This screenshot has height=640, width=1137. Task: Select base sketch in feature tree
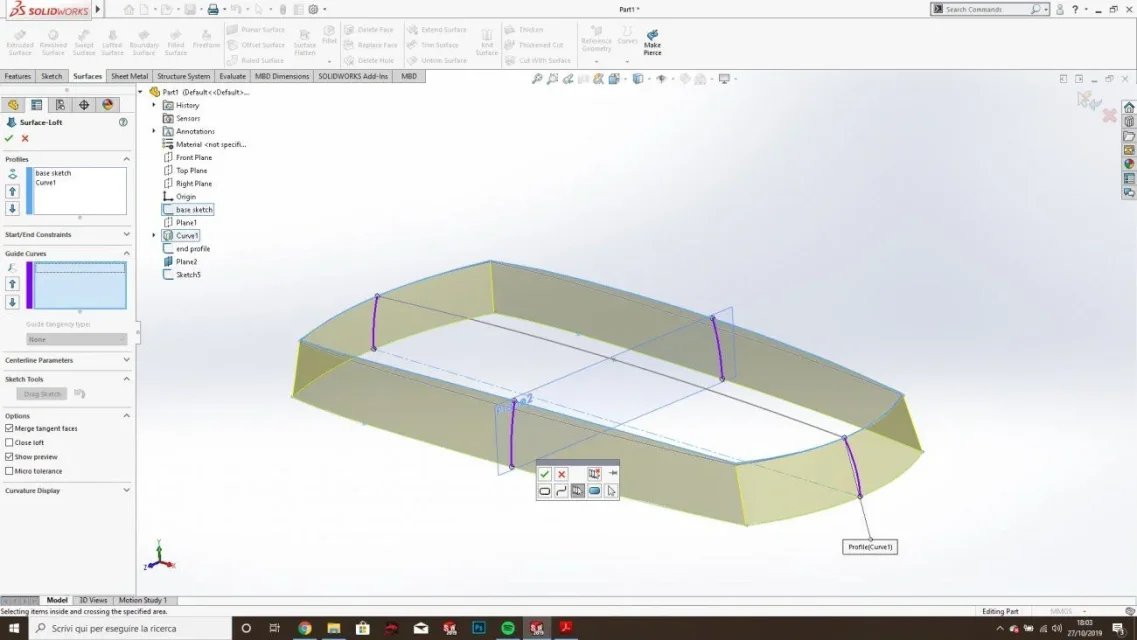pyautogui.click(x=194, y=209)
